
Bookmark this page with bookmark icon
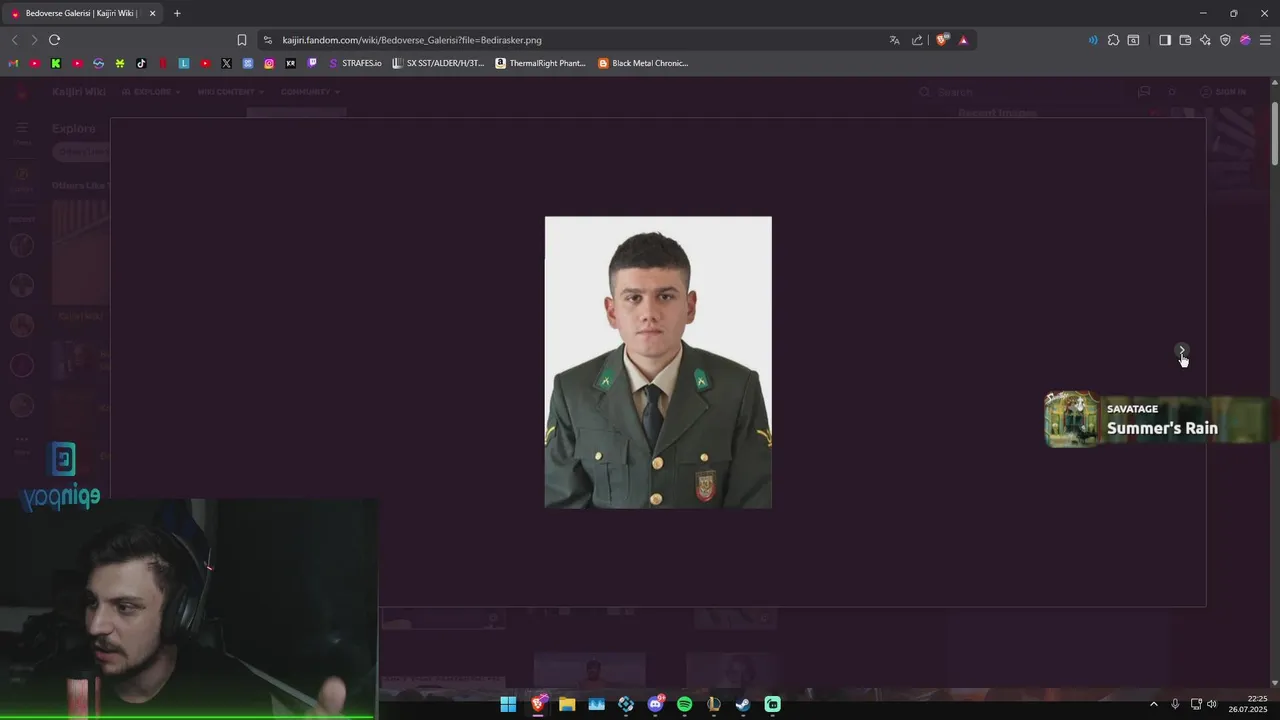pyautogui.click(x=242, y=40)
